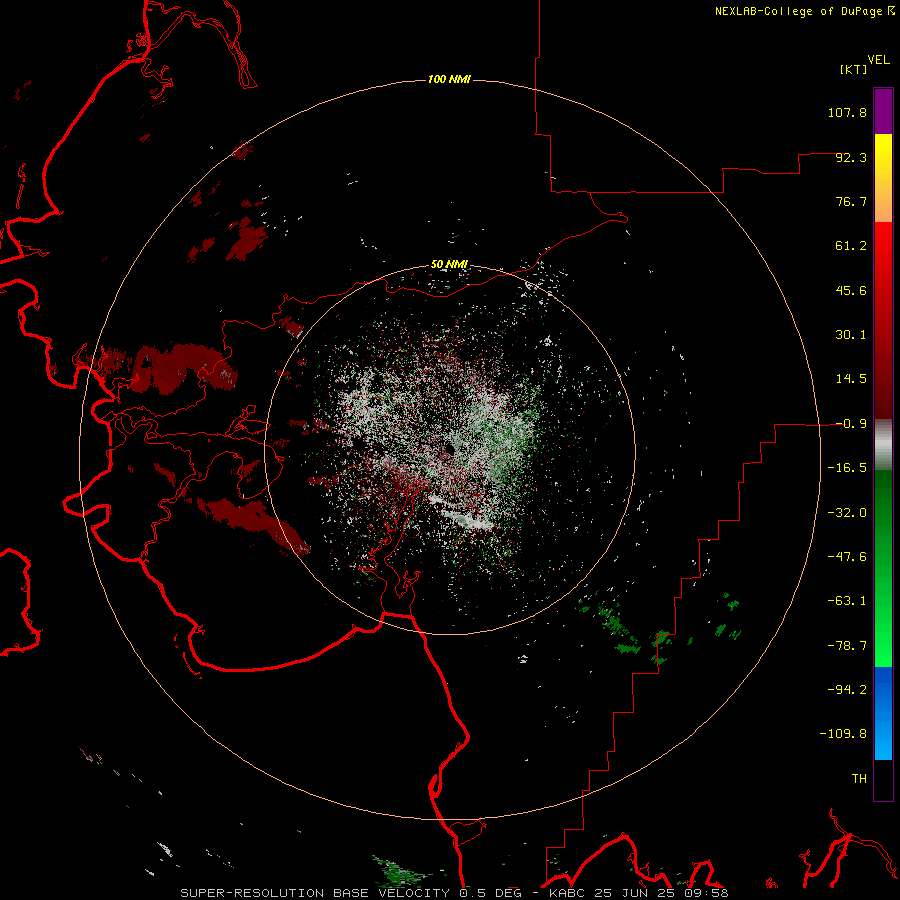The height and width of the screenshot is (900, 900).
Task: Click the VEL label above the scale
Action: [x=879, y=60]
